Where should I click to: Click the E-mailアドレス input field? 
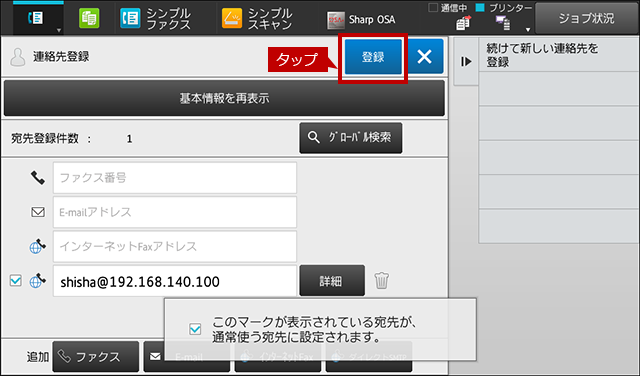[175, 212]
